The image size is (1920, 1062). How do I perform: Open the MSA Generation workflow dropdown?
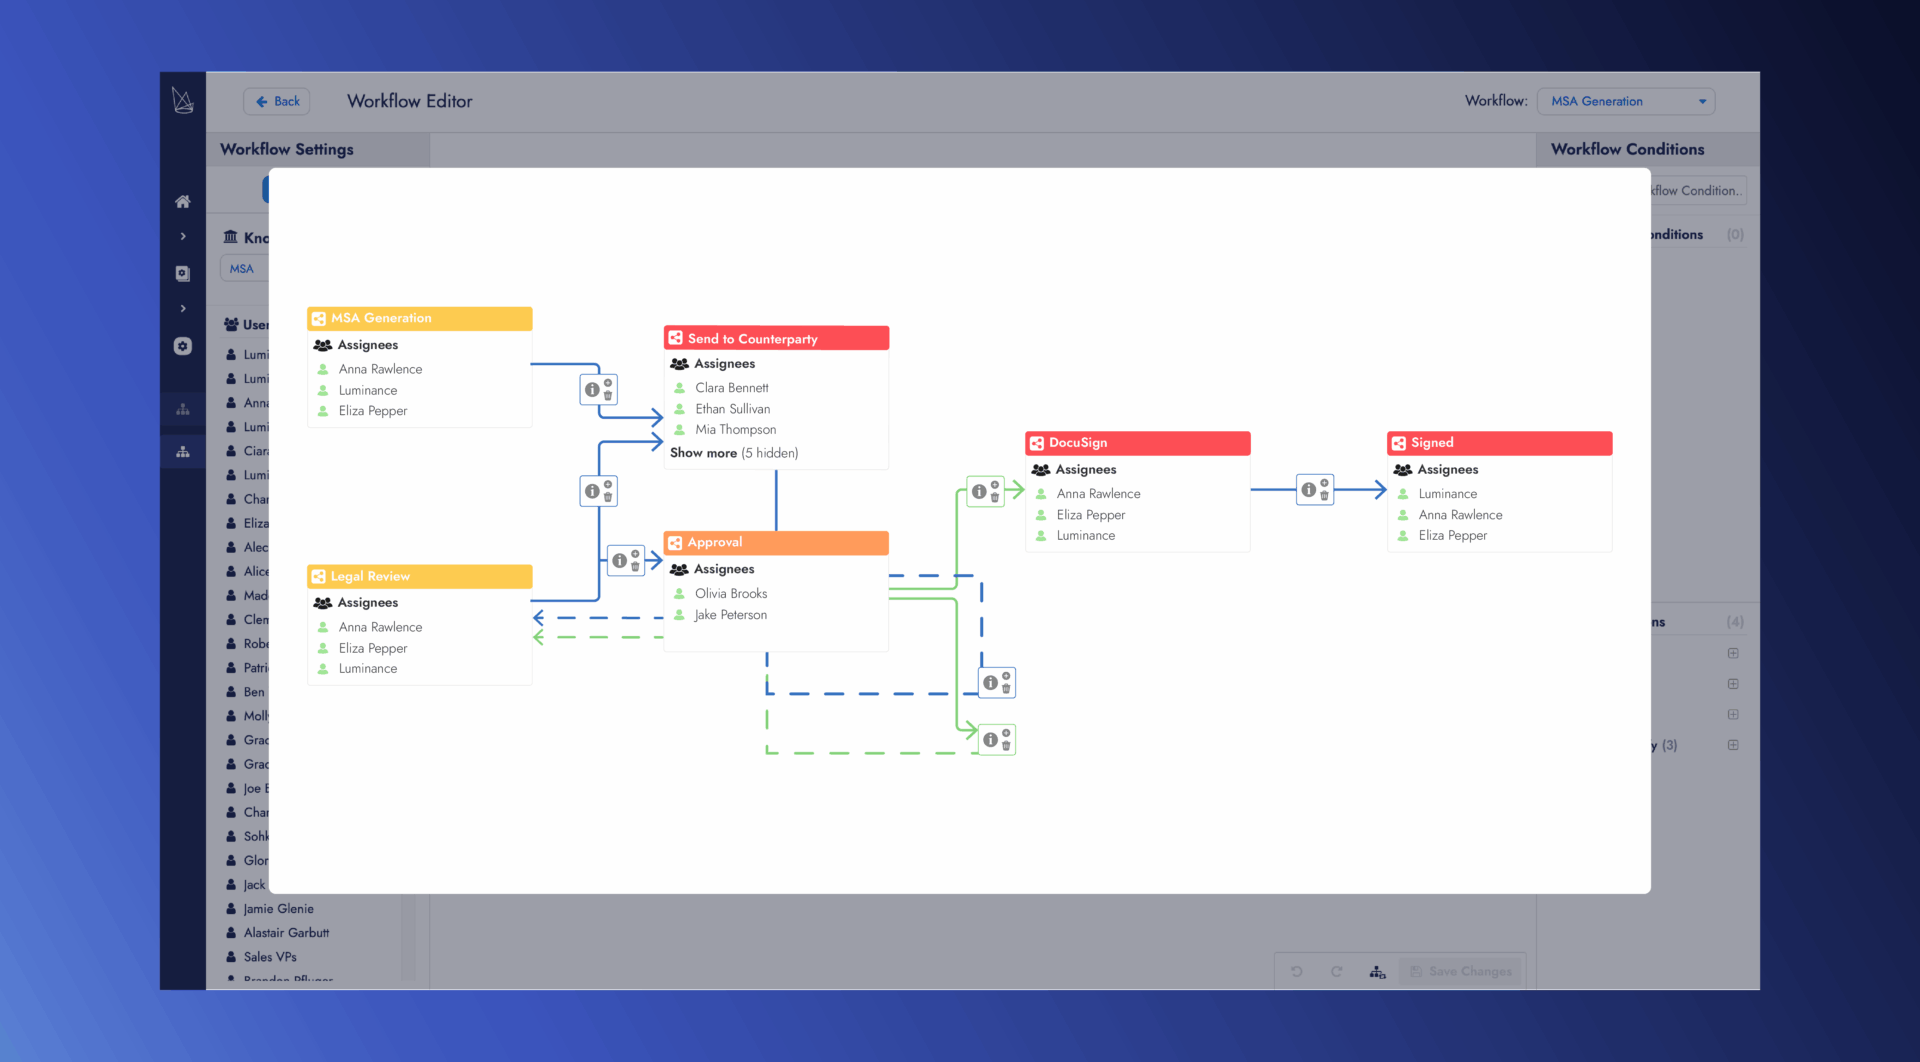pos(1626,101)
